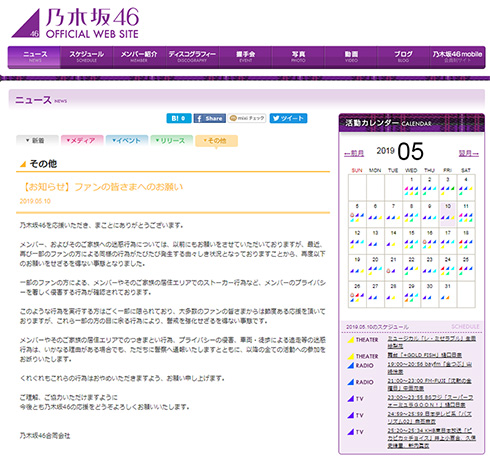Click the mixi チェック button
This screenshot has height=457, width=490.
[x=247, y=118]
